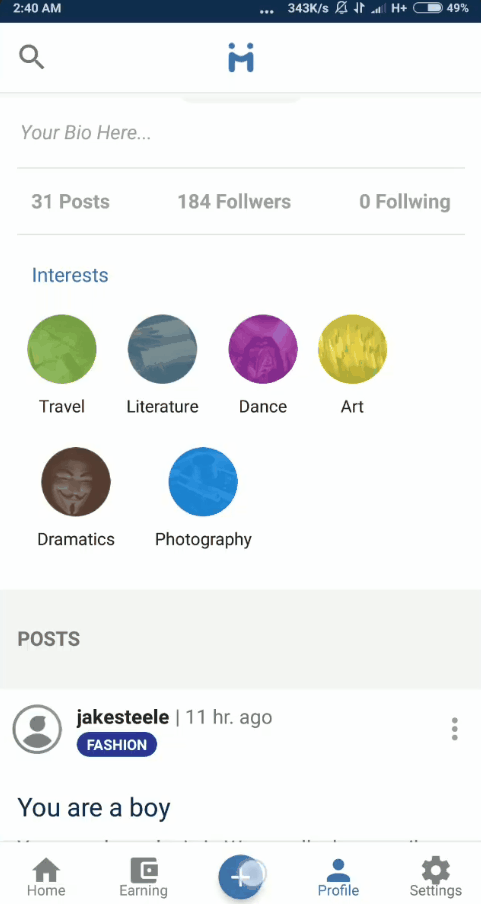481x904 pixels.
Task: Select the blue Photography interest circle
Action: (203, 481)
